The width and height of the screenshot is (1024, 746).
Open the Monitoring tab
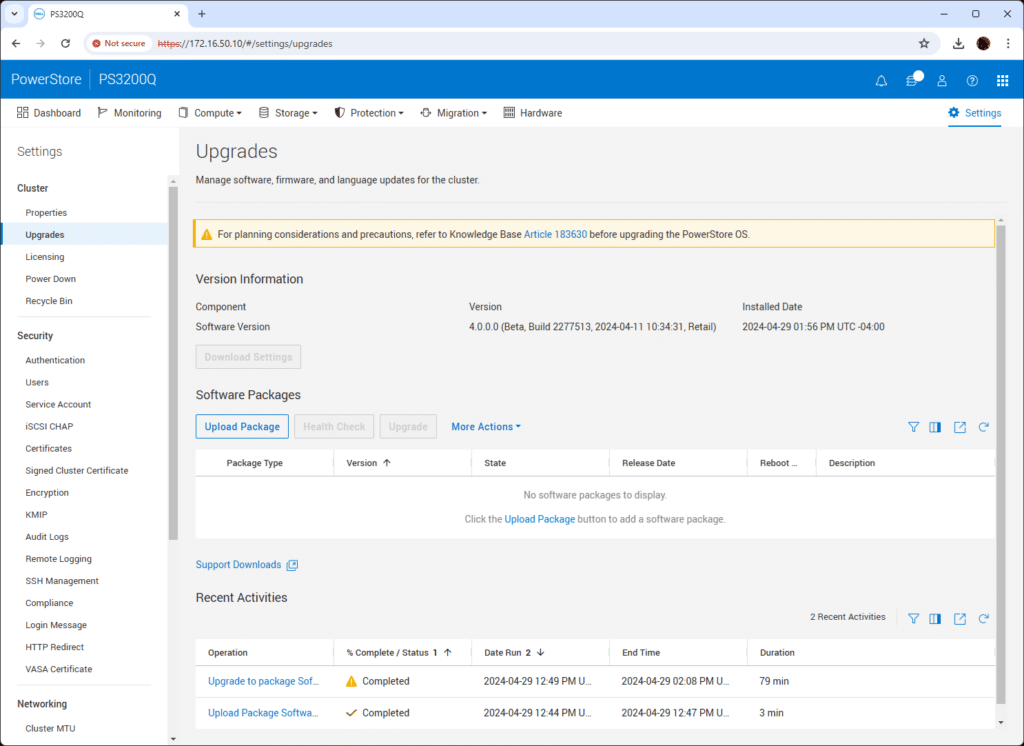(129, 113)
